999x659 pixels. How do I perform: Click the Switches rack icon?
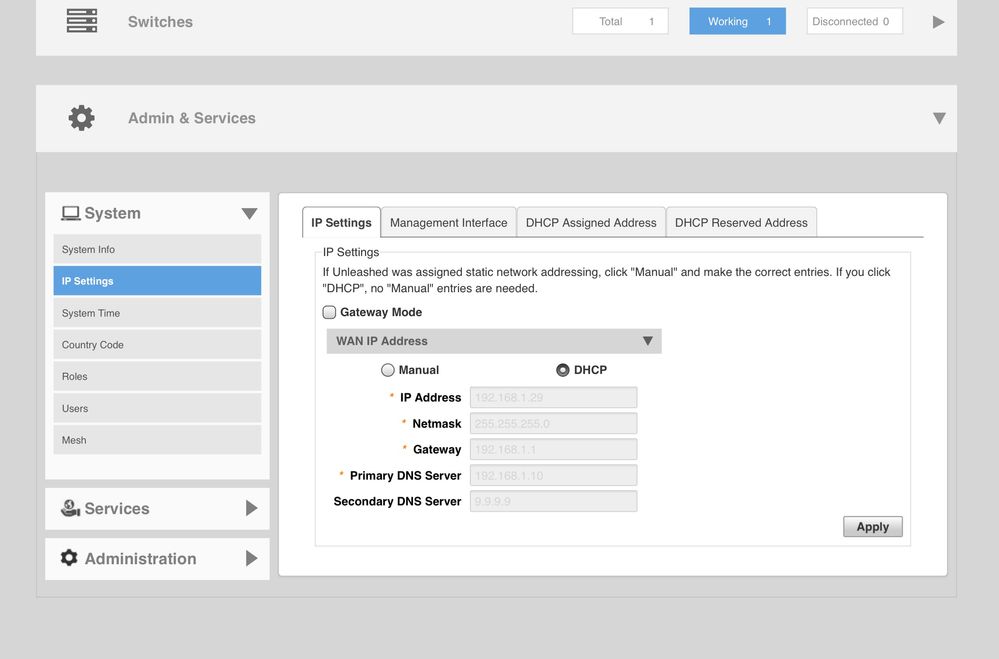point(82,21)
